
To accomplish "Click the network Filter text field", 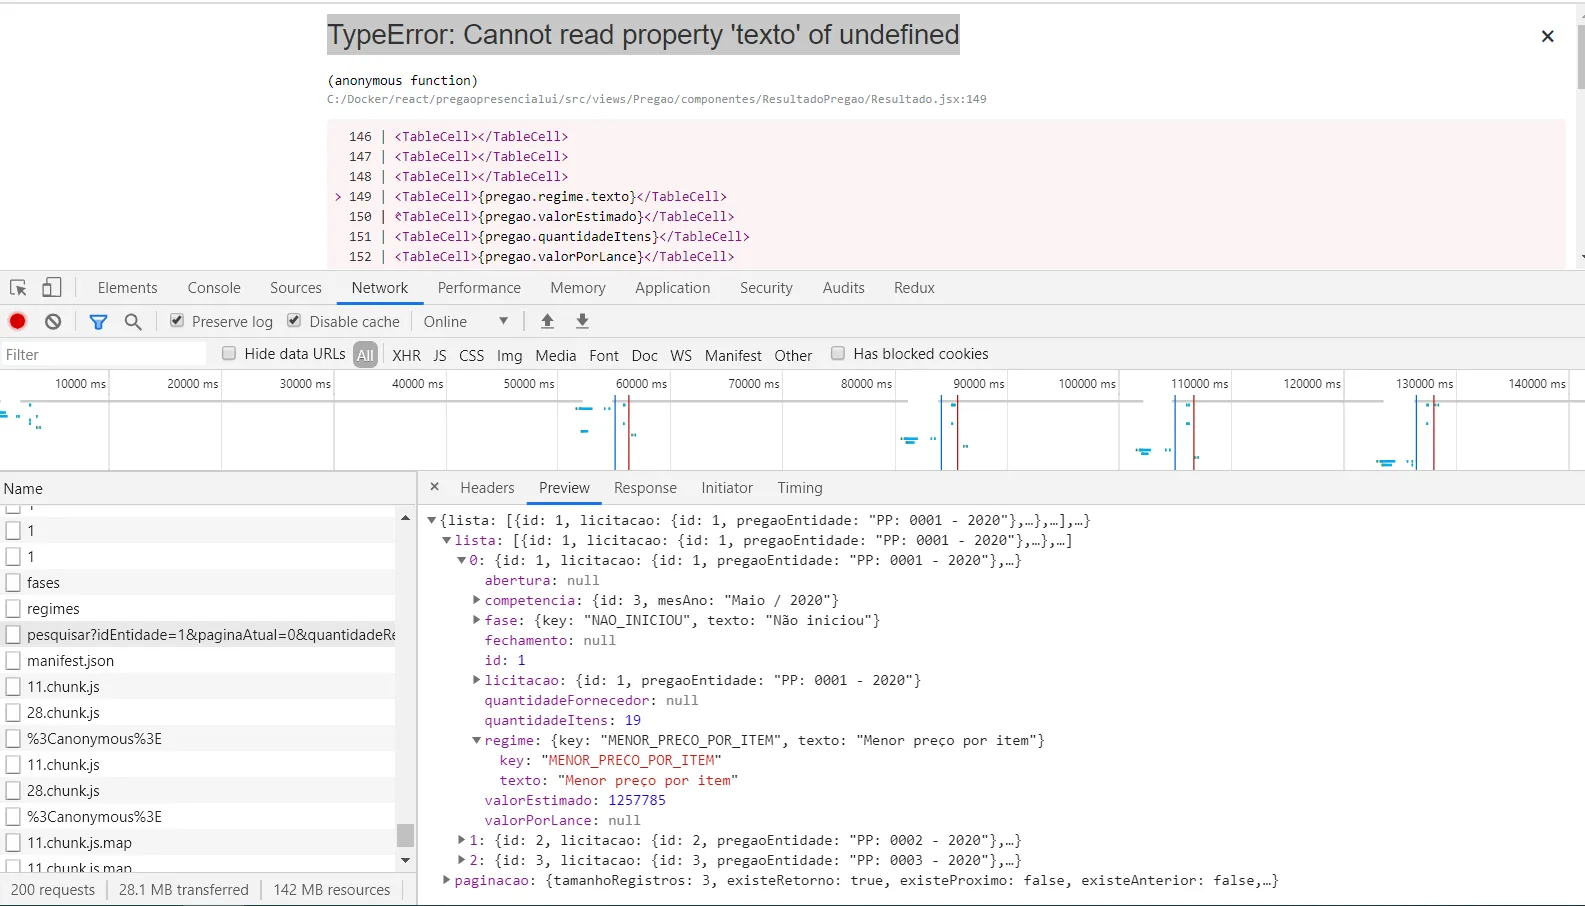I will (x=100, y=354).
